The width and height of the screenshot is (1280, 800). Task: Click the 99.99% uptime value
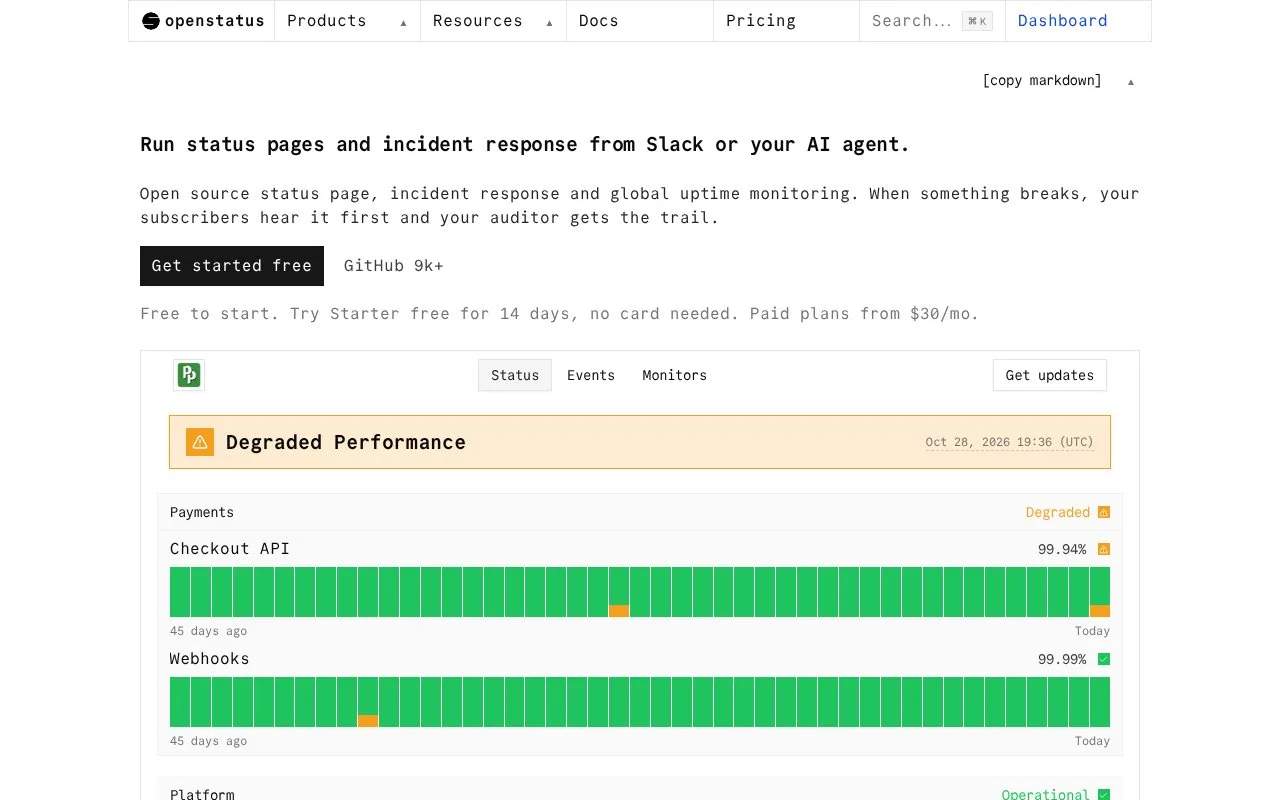[1062, 659]
